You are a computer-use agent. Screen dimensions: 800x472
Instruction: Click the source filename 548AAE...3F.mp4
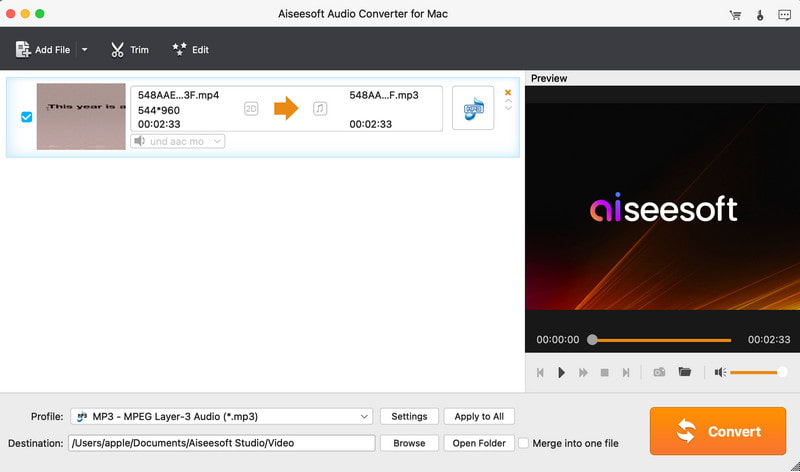point(178,95)
